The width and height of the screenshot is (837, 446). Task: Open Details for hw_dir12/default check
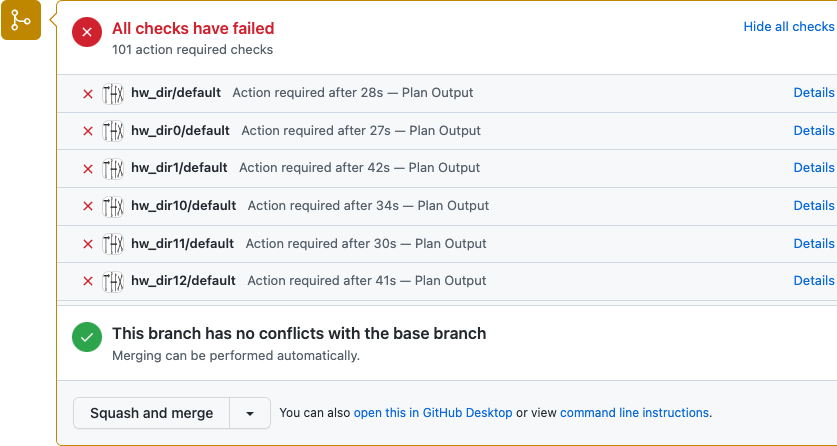[x=814, y=281]
